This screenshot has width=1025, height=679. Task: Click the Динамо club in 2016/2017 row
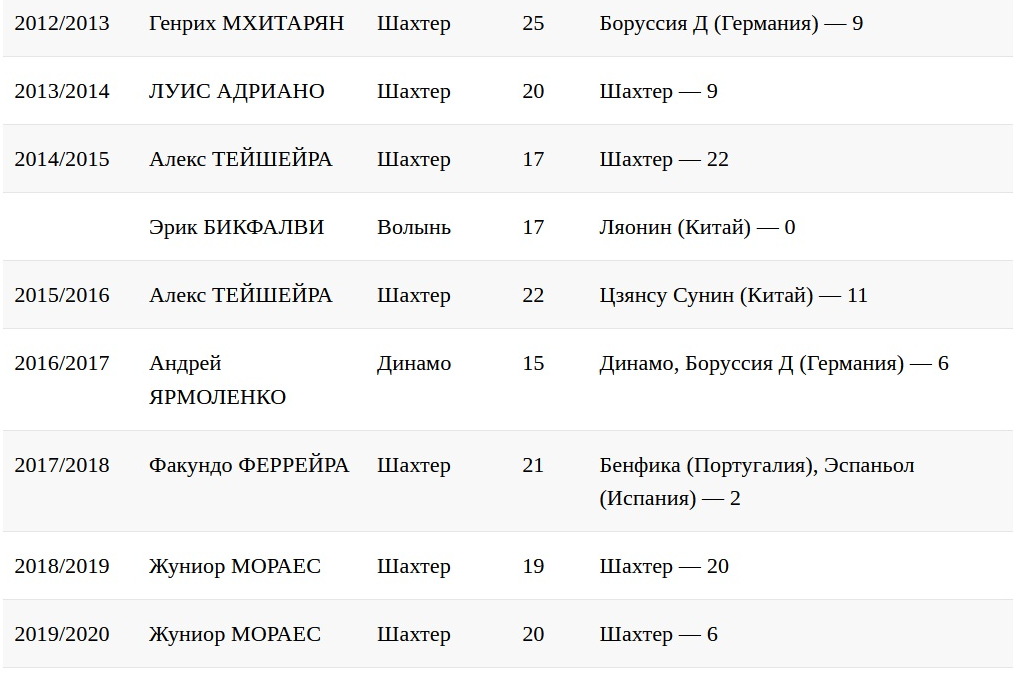(x=414, y=363)
